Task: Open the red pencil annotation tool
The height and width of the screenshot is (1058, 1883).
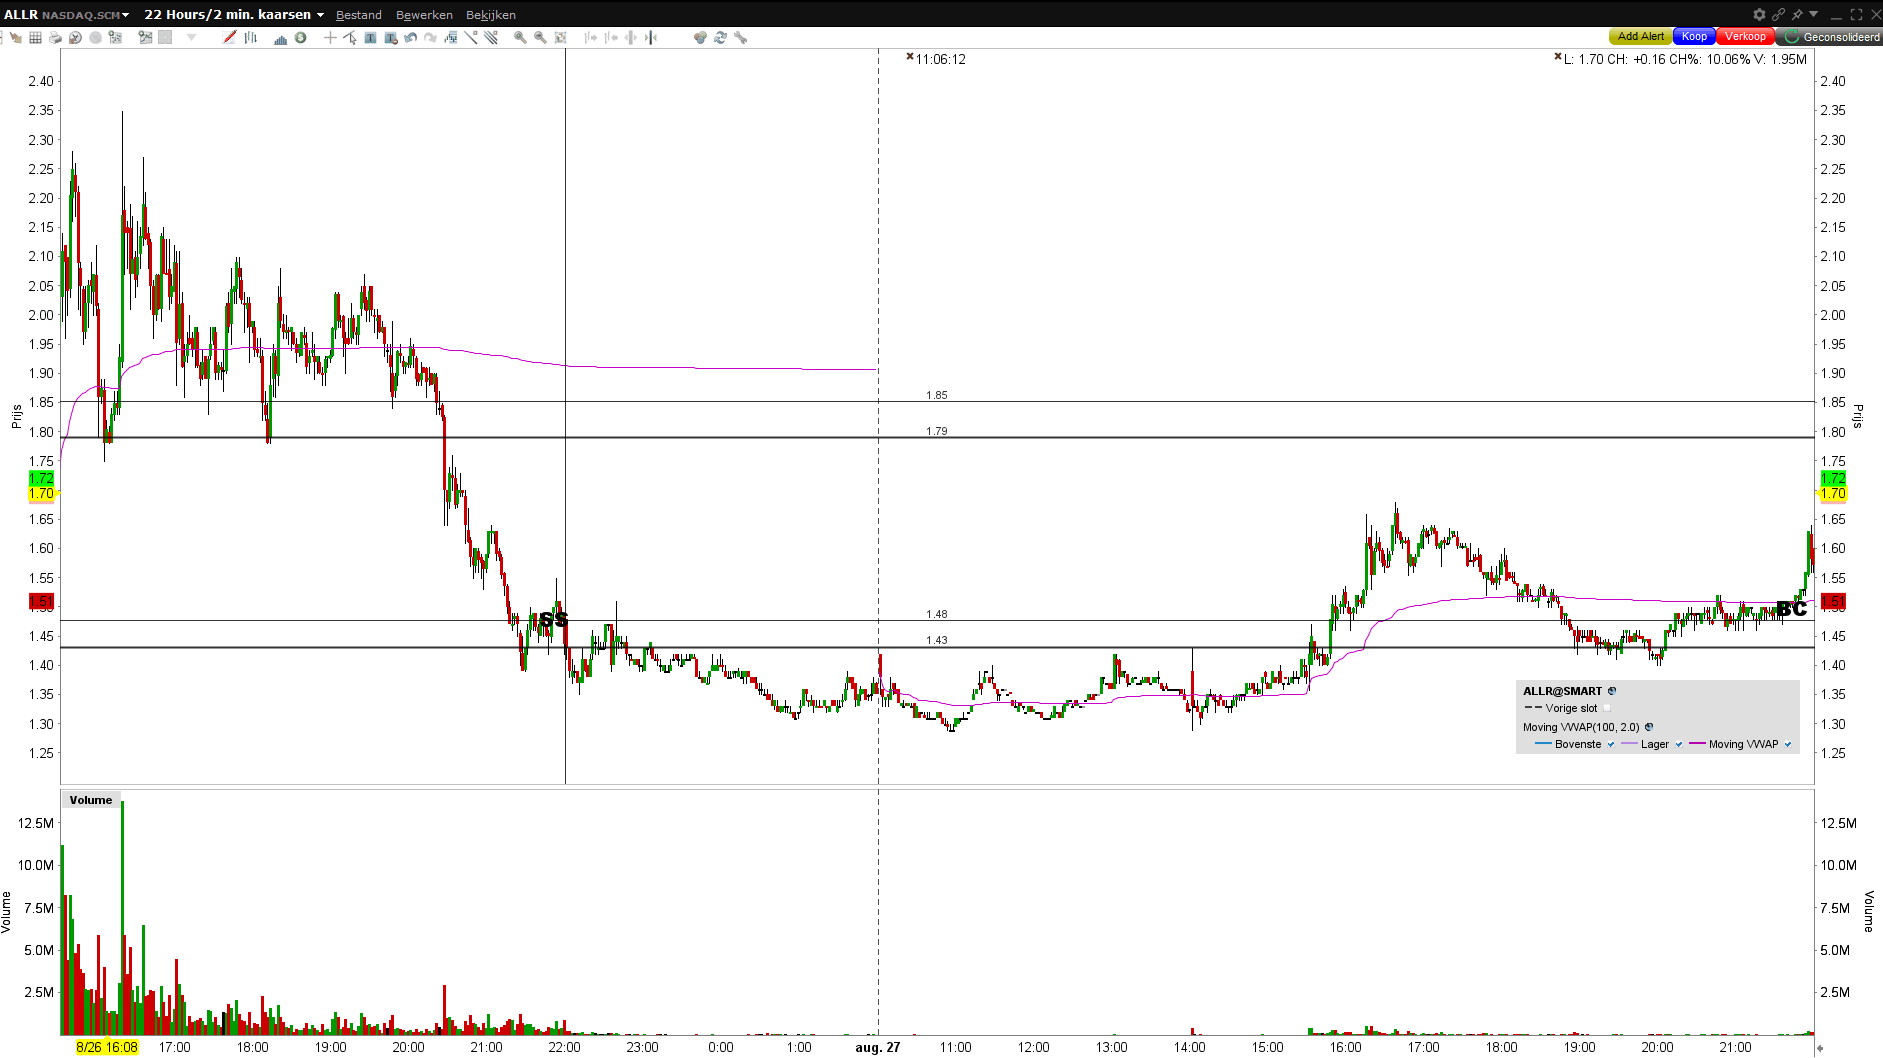Action: (230, 38)
